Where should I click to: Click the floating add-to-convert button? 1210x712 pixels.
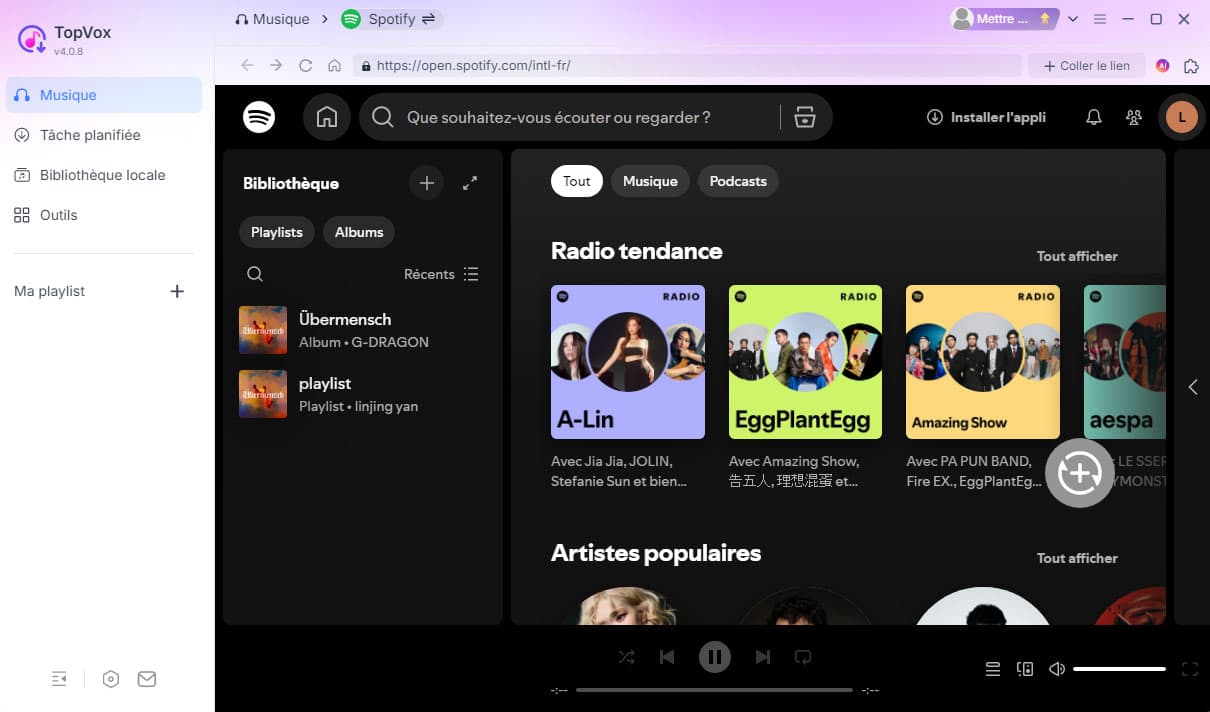pos(1080,473)
